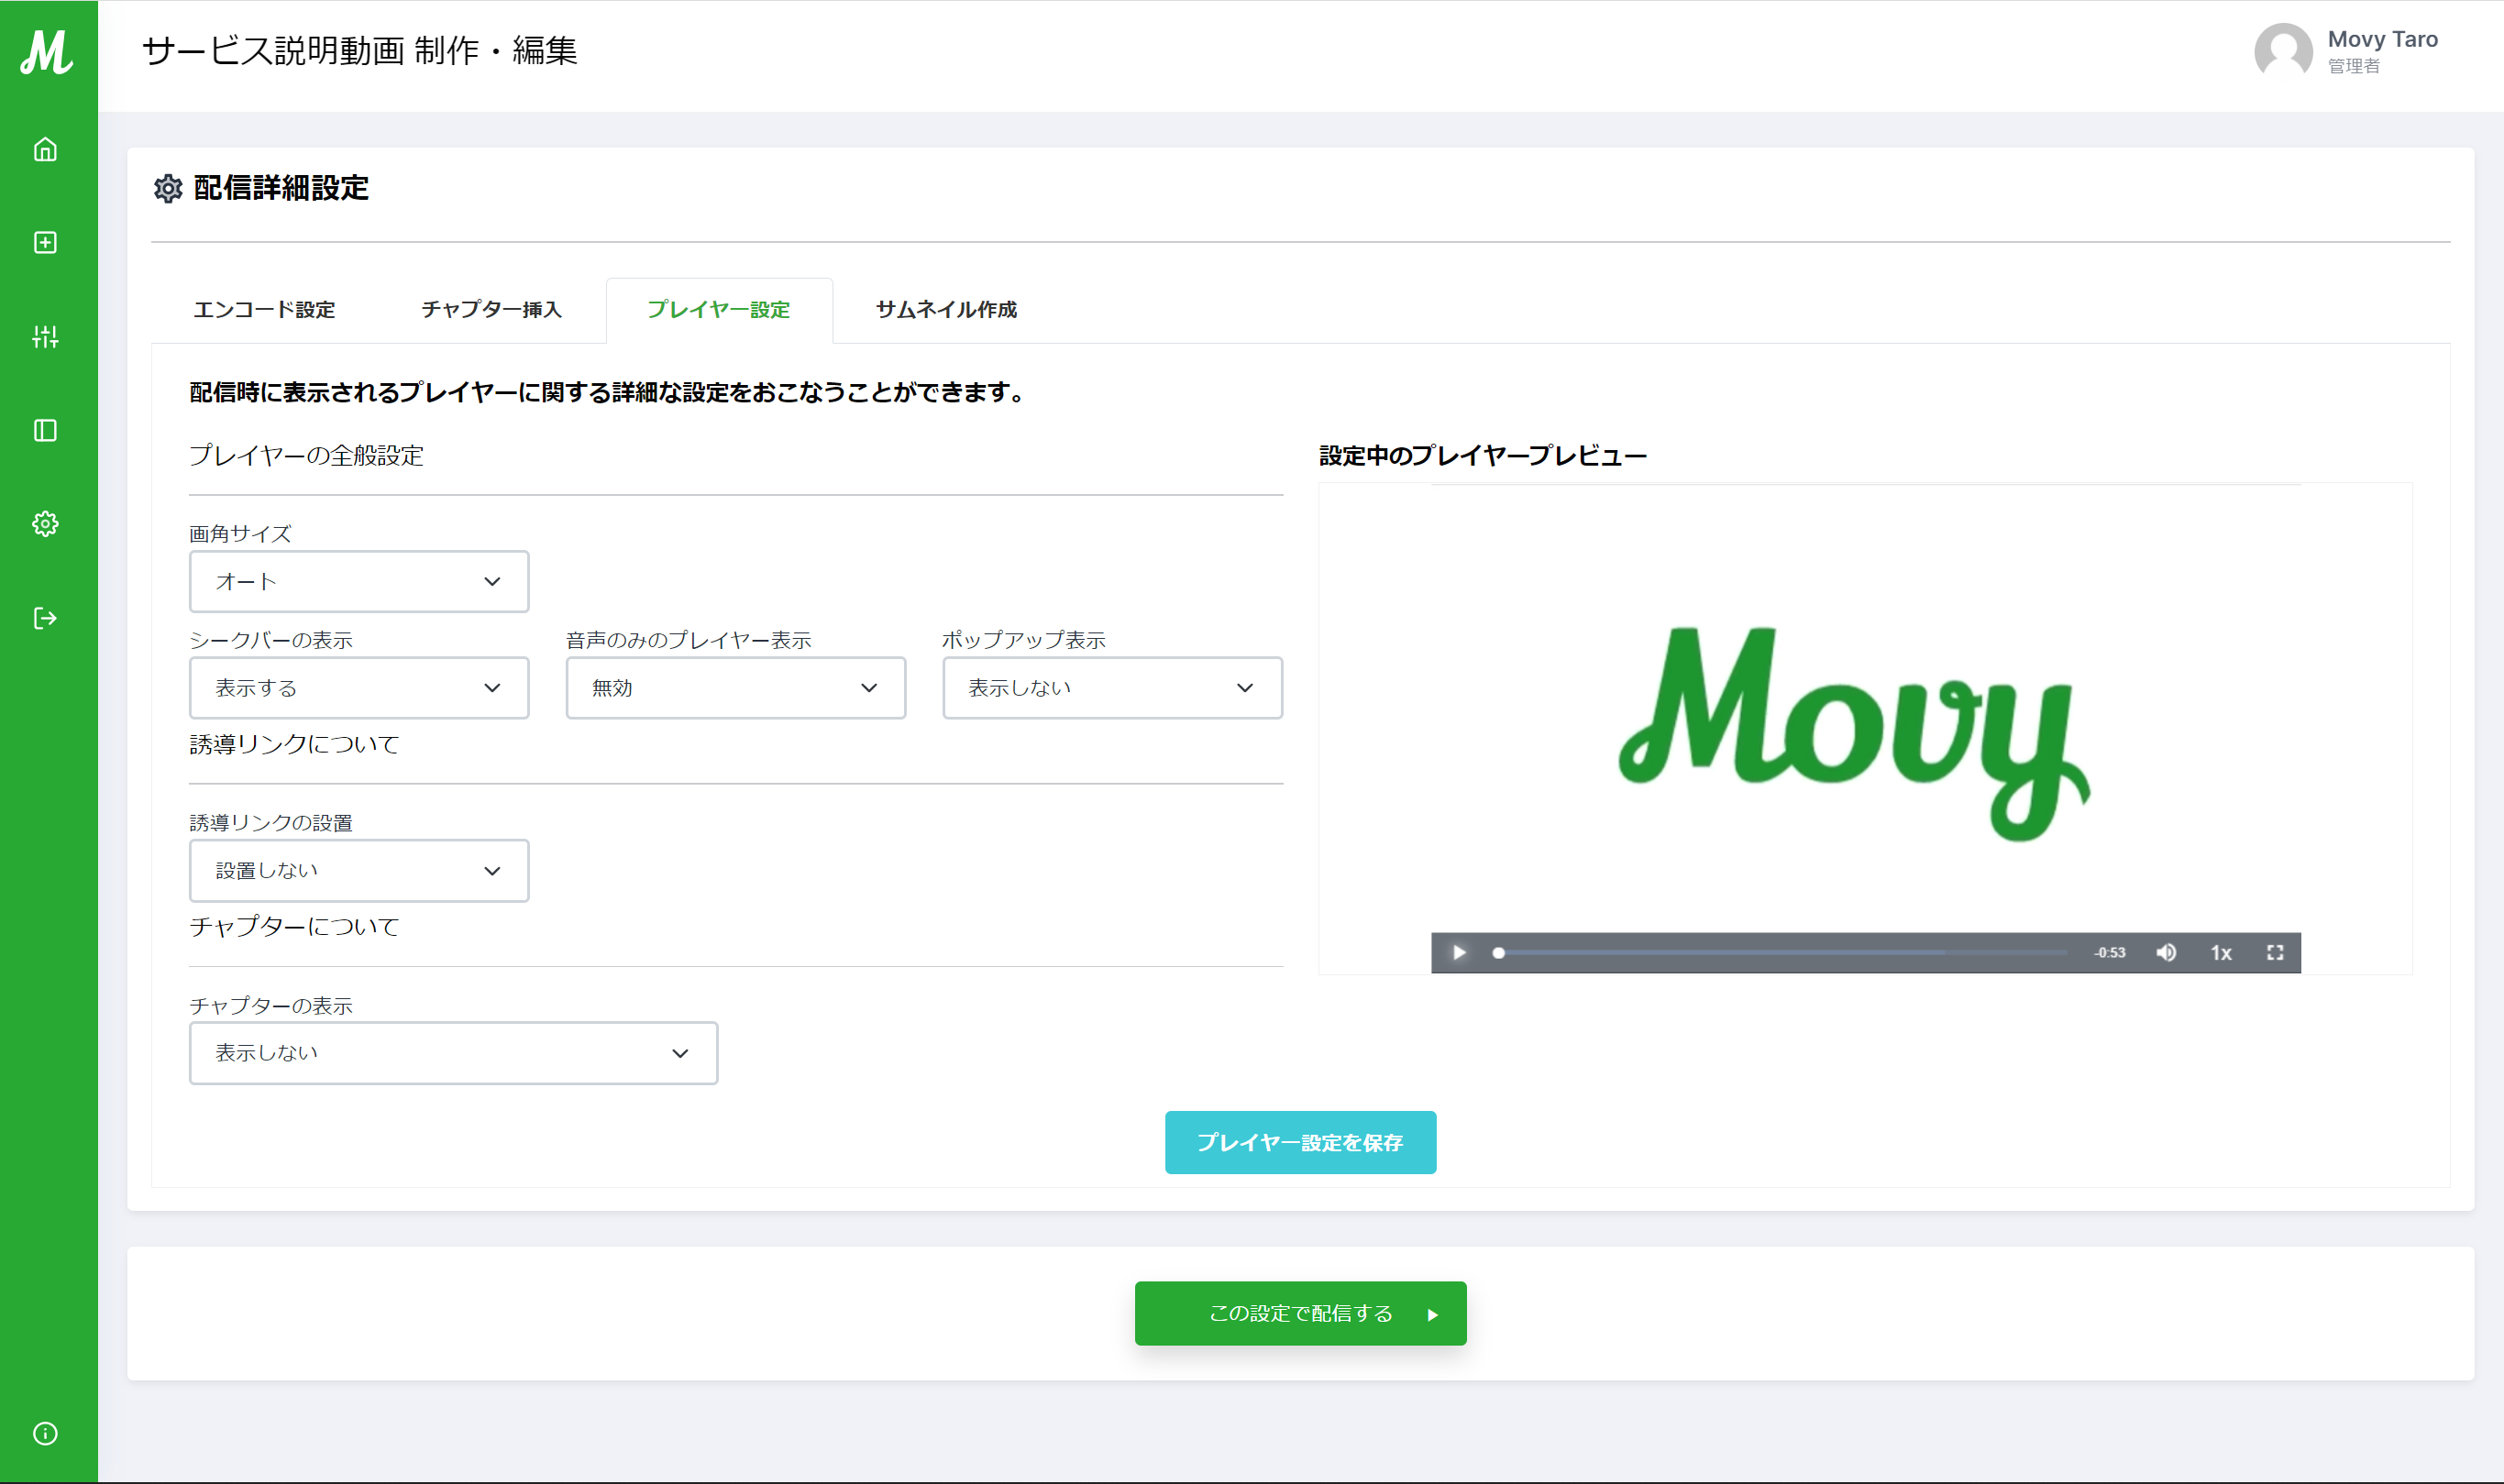2504x1484 pixels.
Task: Click the info circle icon at the sidebar bottom
Action: pos(45,1433)
